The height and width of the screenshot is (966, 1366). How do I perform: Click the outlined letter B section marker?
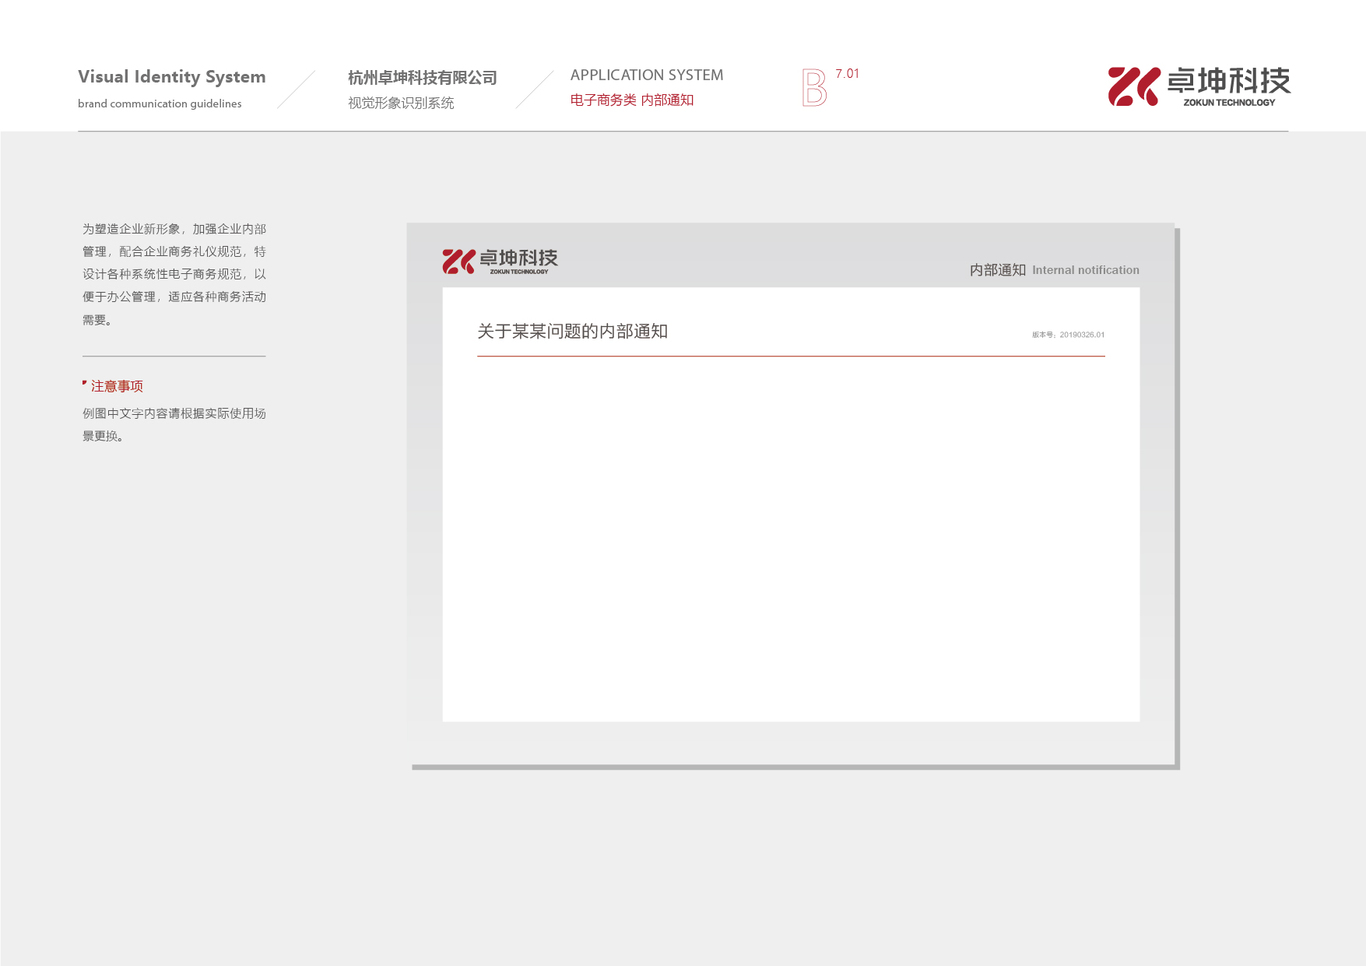pos(814,88)
